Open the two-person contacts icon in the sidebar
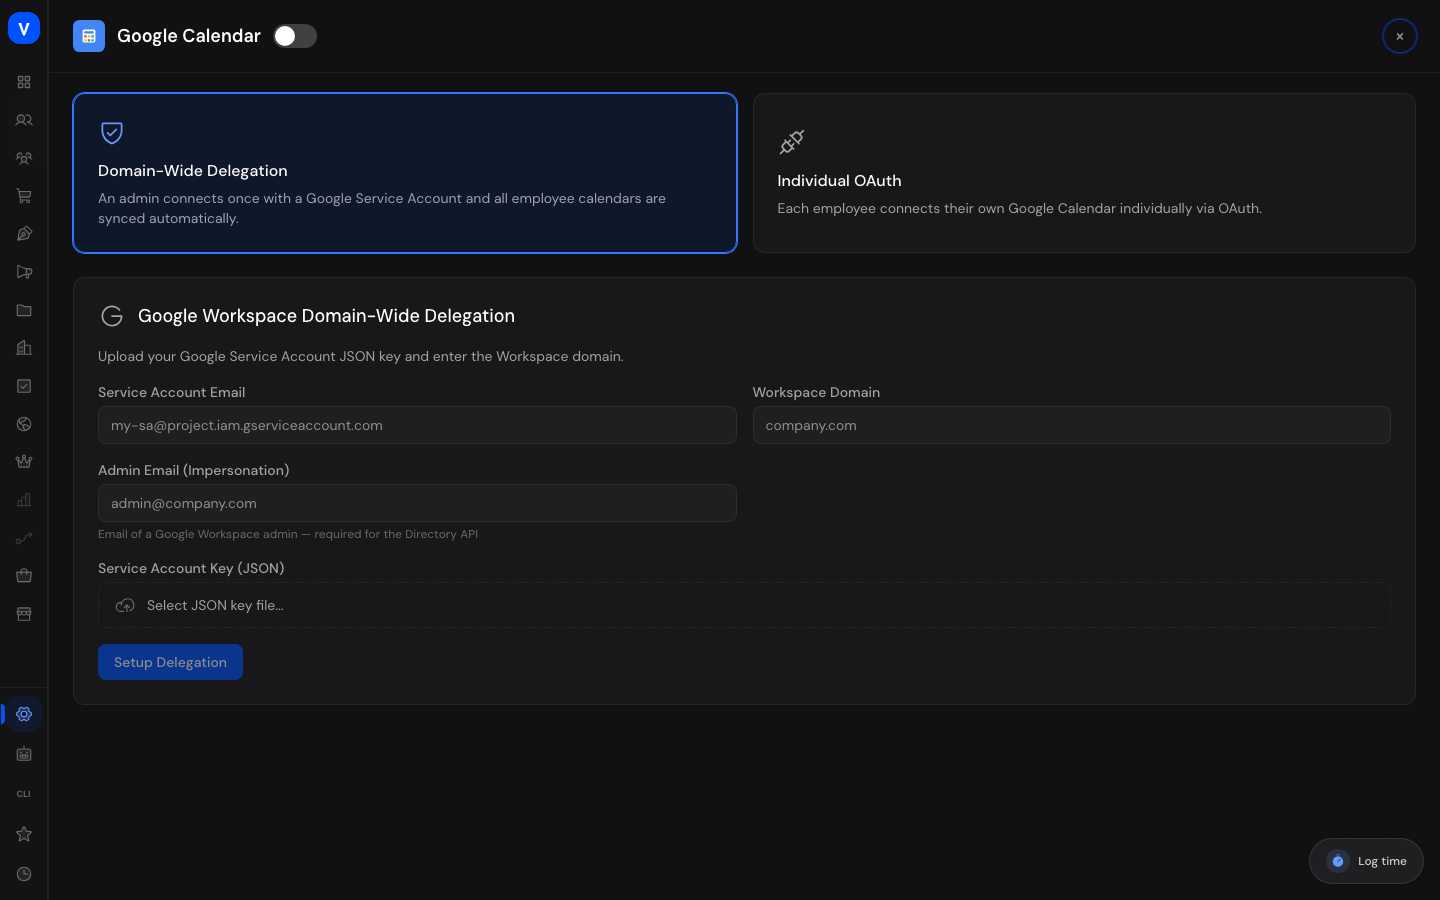The image size is (1440, 900). [x=24, y=120]
